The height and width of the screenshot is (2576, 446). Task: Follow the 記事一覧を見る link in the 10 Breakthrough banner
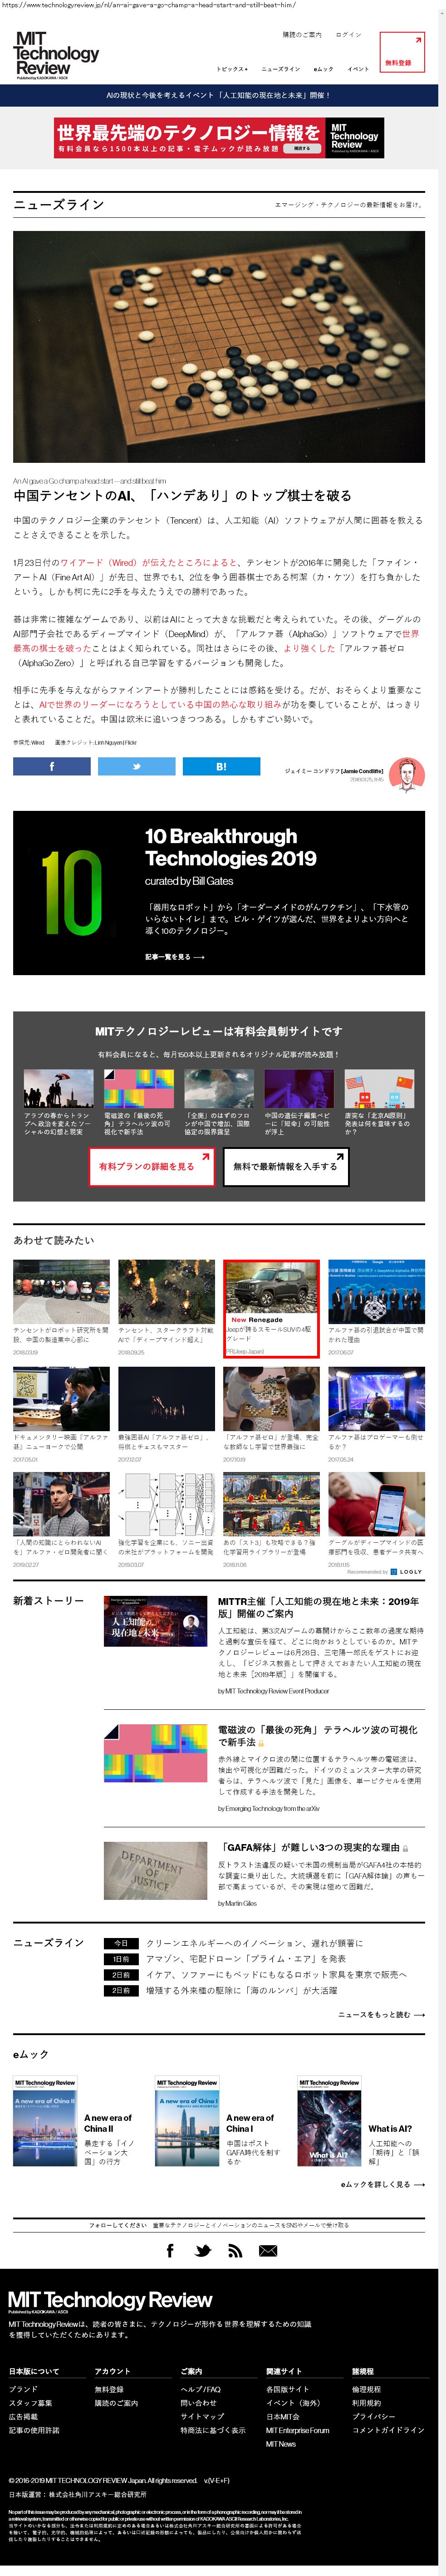(174, 957)
